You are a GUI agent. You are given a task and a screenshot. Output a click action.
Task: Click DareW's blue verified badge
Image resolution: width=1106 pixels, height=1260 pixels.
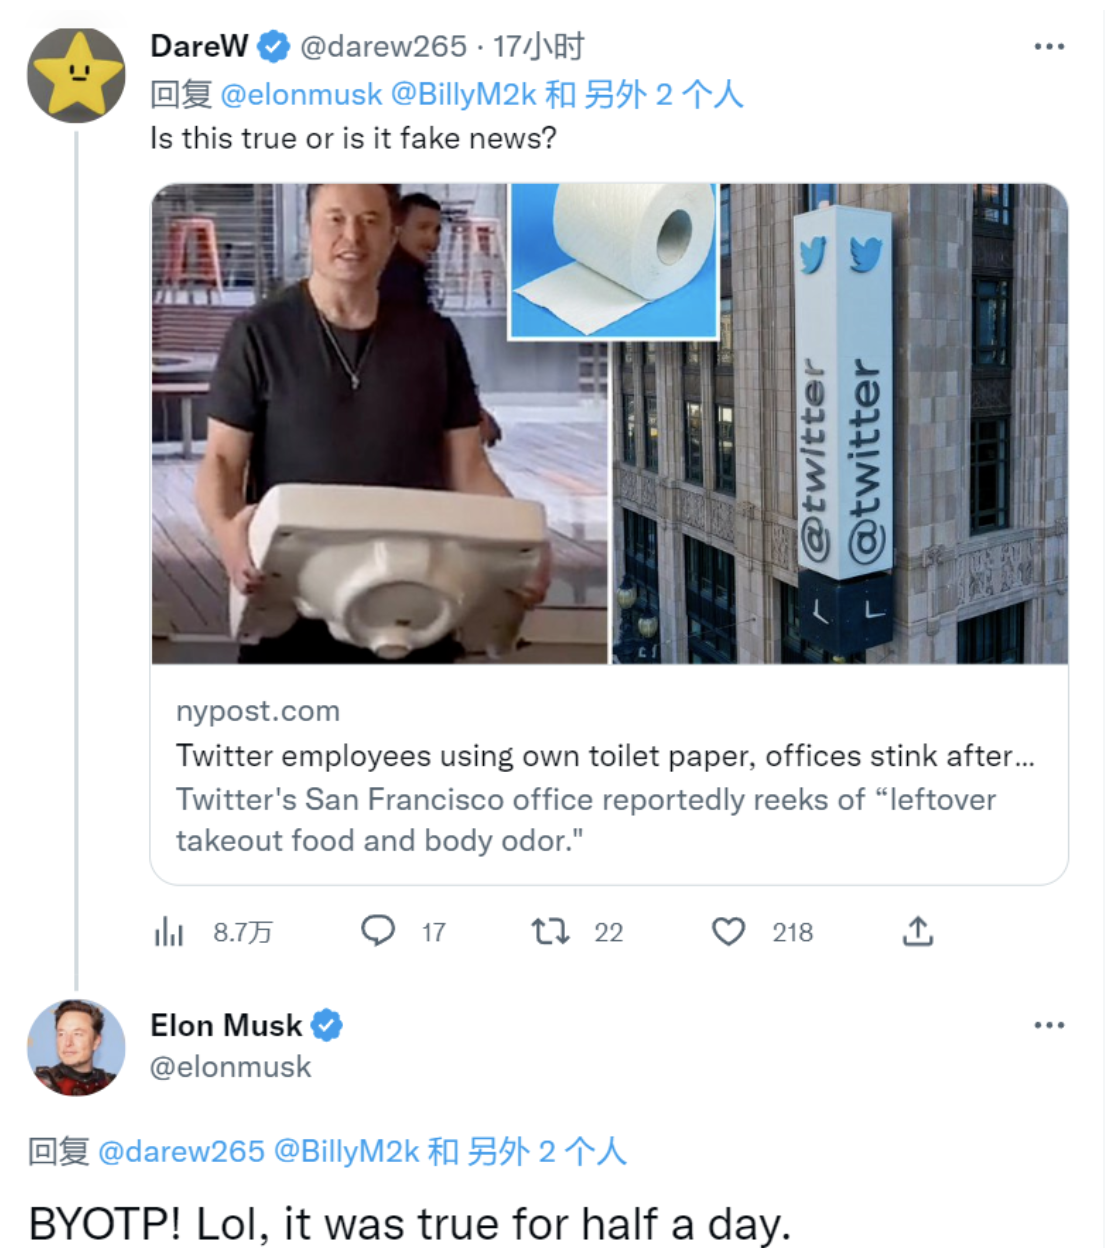click(274, 46)
